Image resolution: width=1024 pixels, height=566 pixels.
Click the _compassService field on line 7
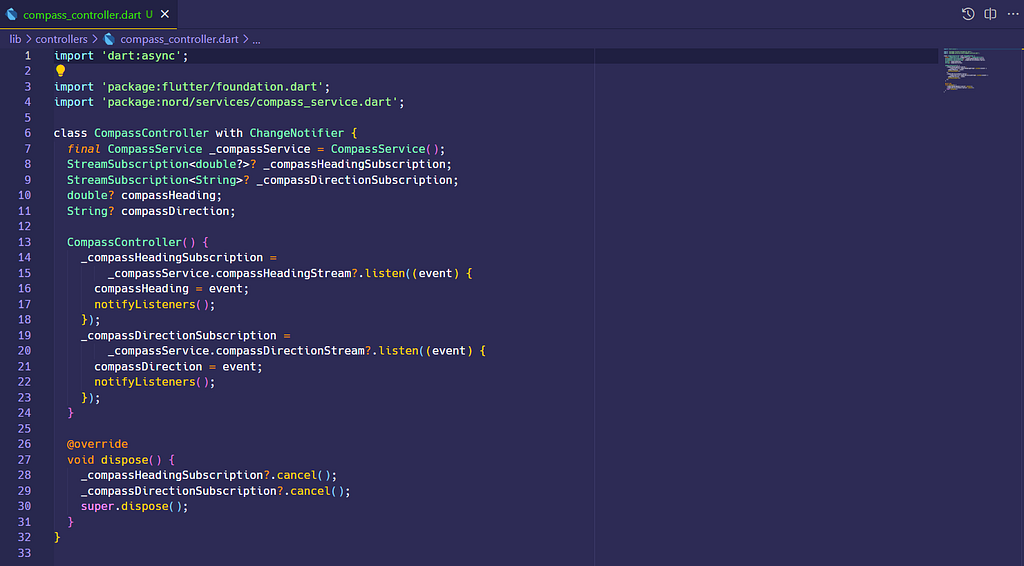(x=260, y=149)
